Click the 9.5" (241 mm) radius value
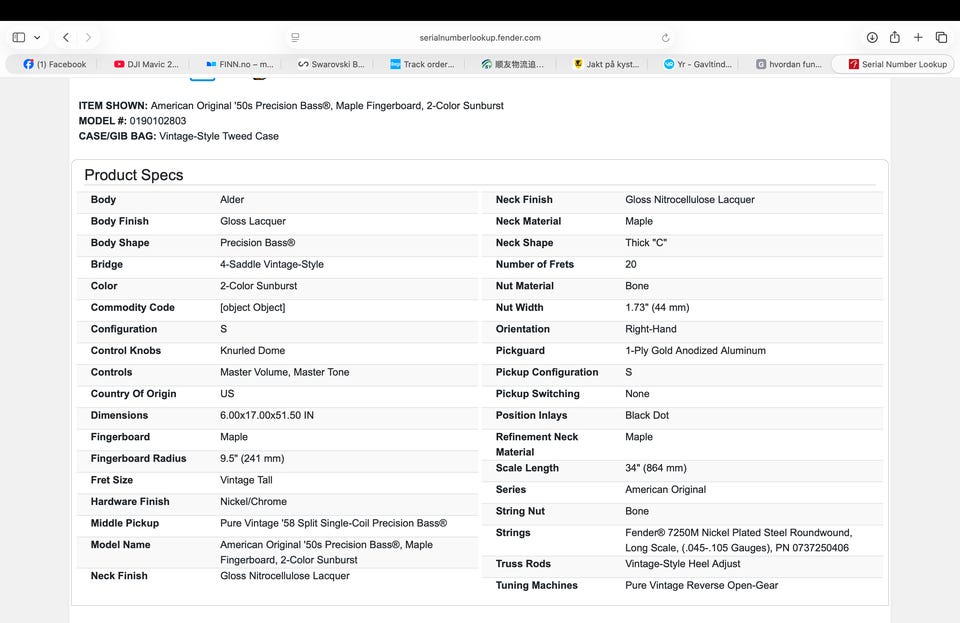The height and width of the screenshot is (623, 960). pyautogui.click(x=252, y=458)
